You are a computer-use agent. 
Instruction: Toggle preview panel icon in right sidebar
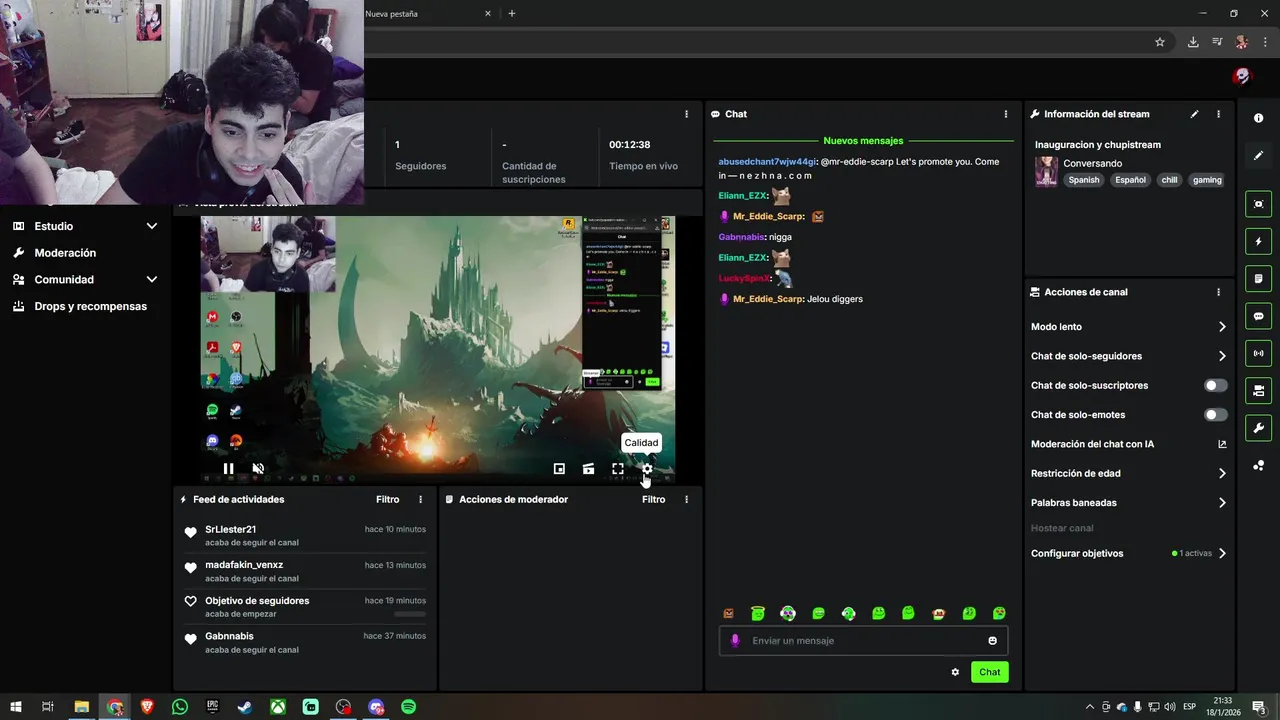point(1258,204)
